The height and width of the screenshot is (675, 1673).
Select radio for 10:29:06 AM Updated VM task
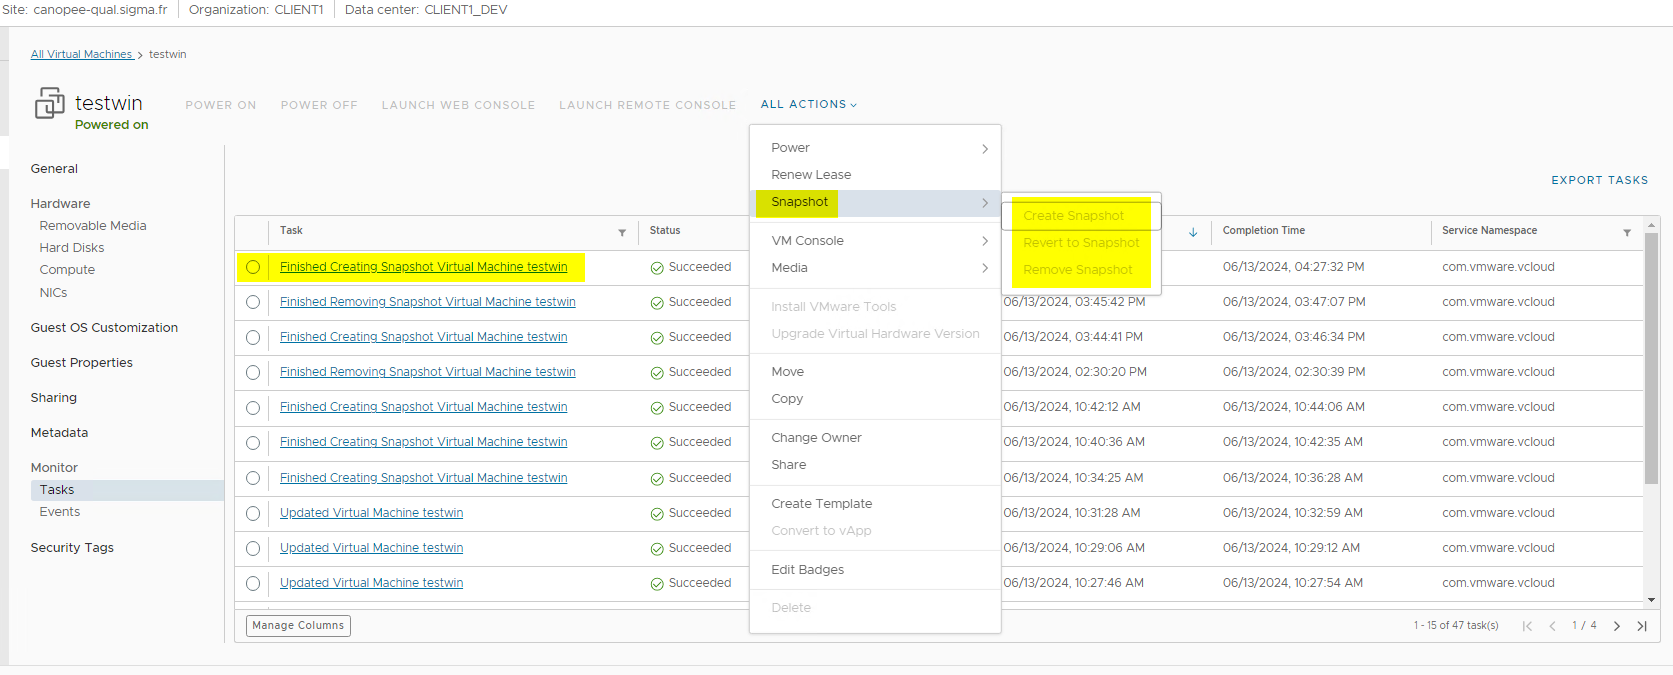click(253, 548)
